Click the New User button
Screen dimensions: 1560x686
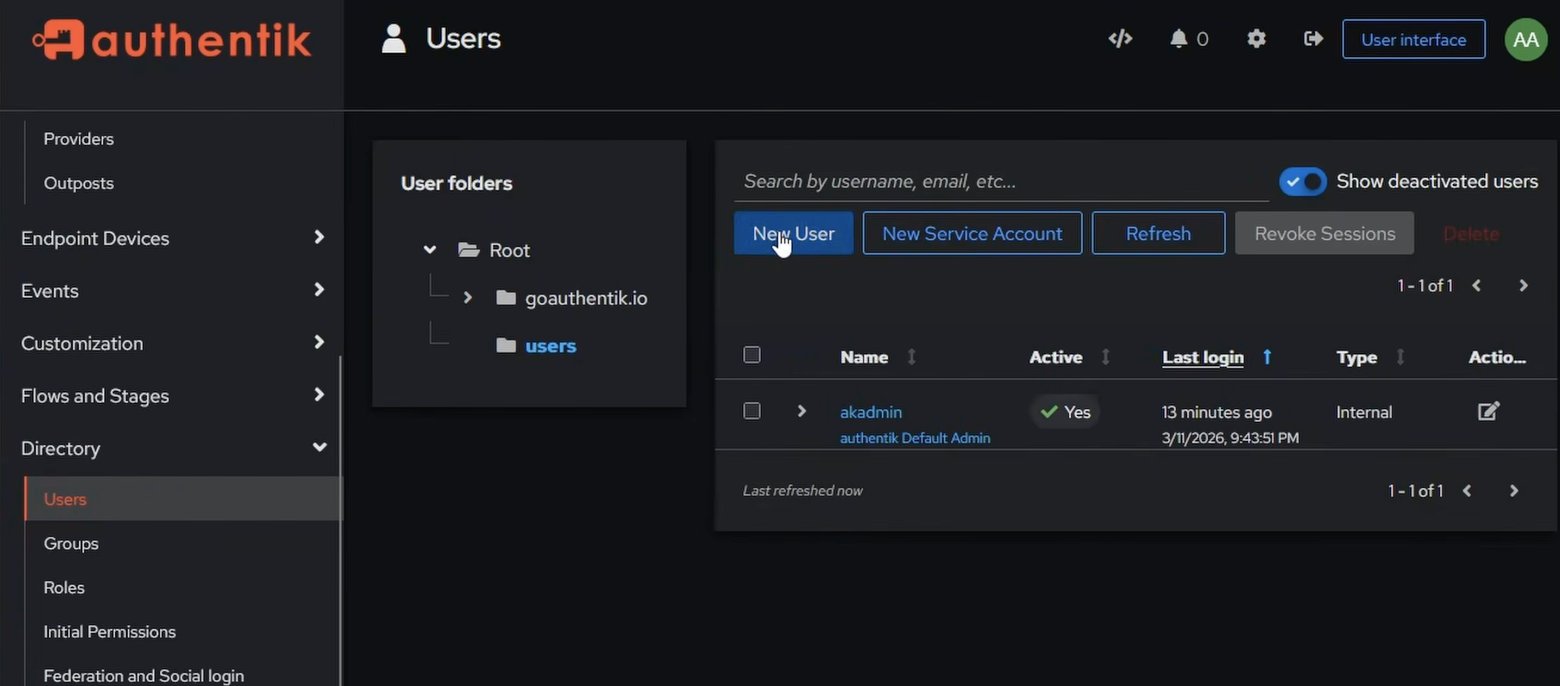(x=793, y=233)
